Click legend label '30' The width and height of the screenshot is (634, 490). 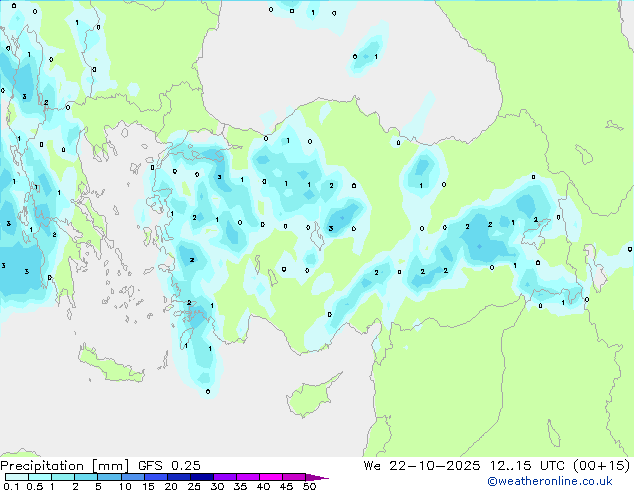217,486
